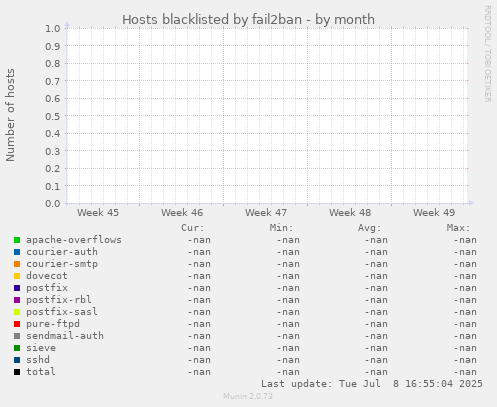Click the Min value for dovecot
This screenshot has width=497, height=407.
click(x=288, y=276)
